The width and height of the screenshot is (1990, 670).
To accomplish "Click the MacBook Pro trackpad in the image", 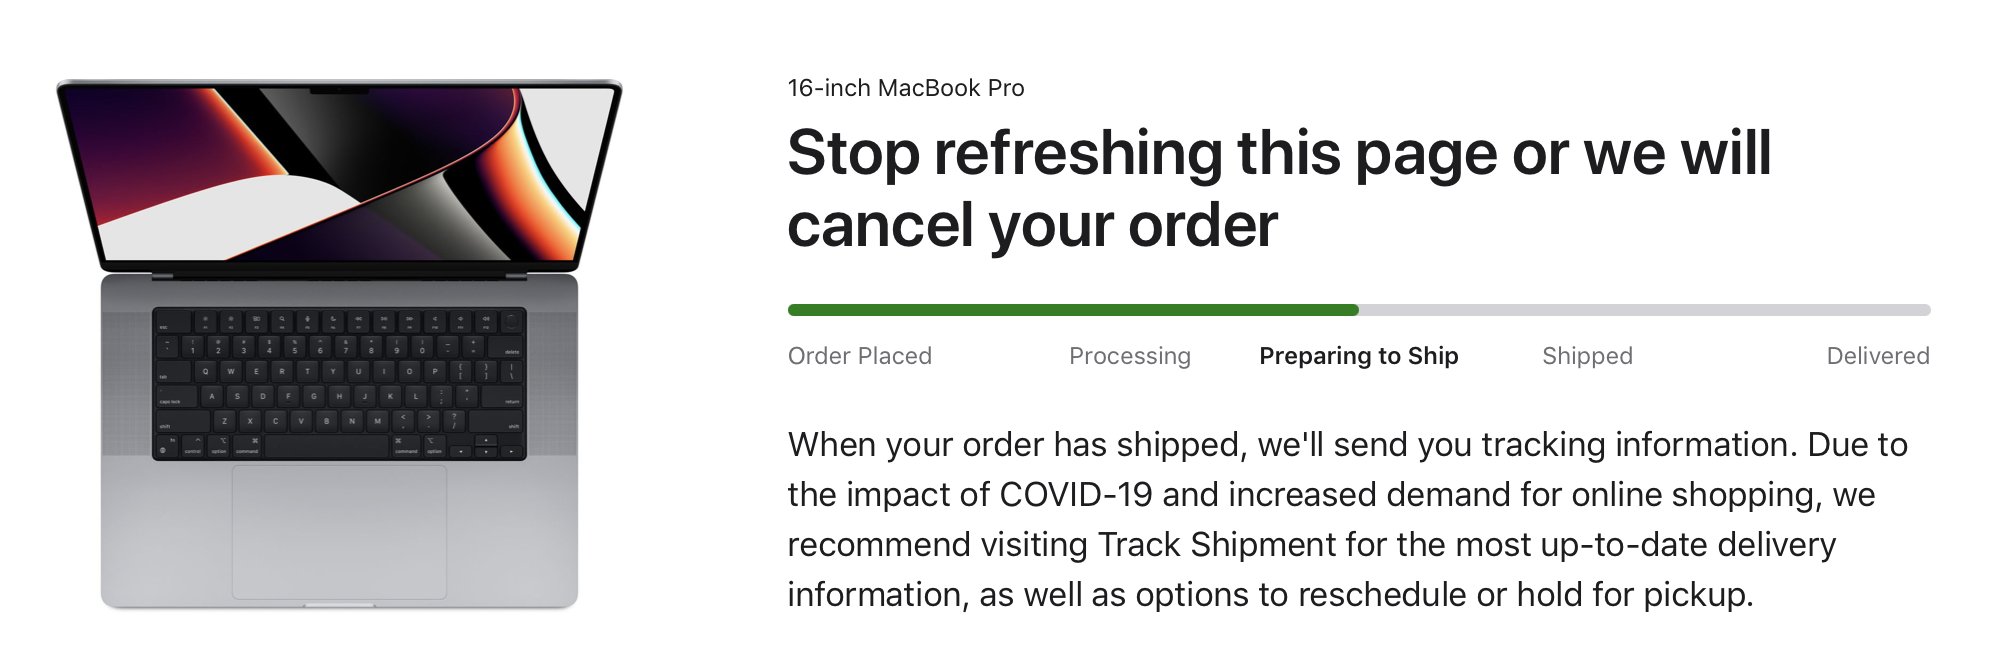I will (x=339, y=532).
